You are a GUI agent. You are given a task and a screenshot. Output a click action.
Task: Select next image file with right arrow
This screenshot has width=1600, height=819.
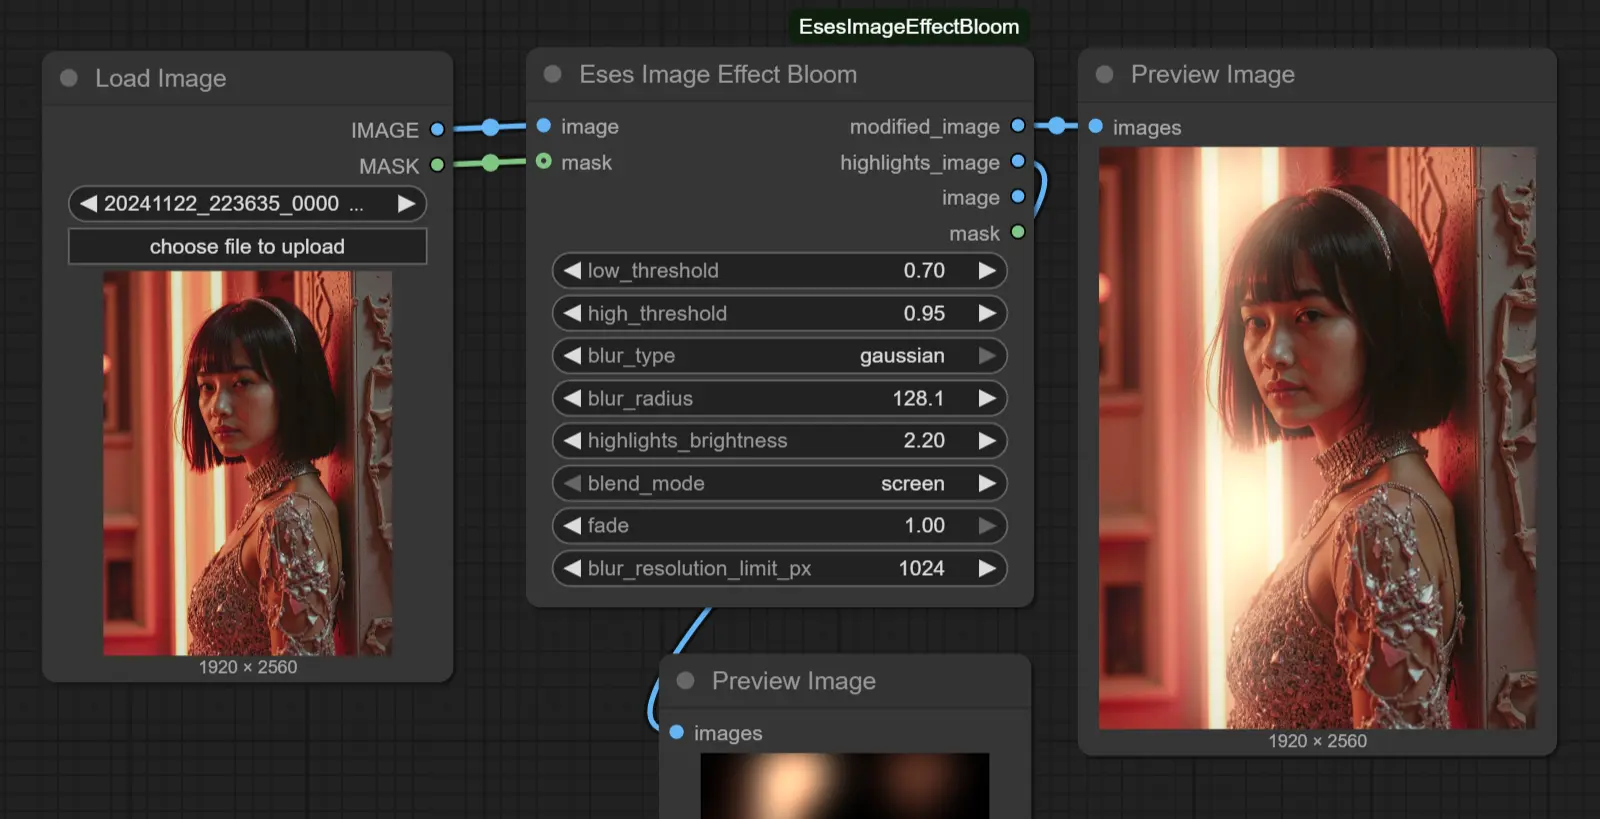point(406,203)
